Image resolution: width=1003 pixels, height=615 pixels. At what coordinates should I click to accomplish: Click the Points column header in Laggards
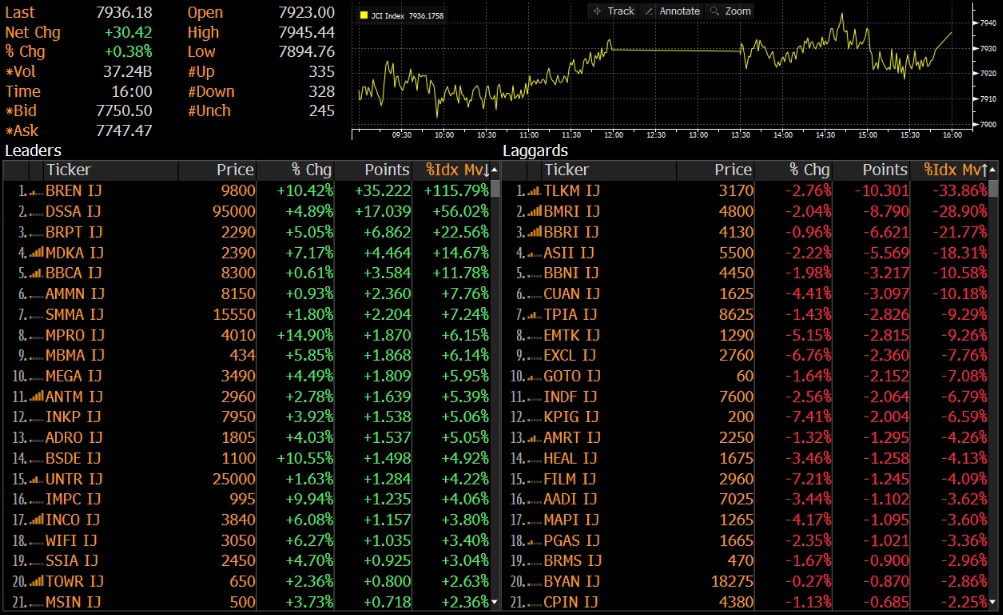pyautogui.click(x=885, y=170)
